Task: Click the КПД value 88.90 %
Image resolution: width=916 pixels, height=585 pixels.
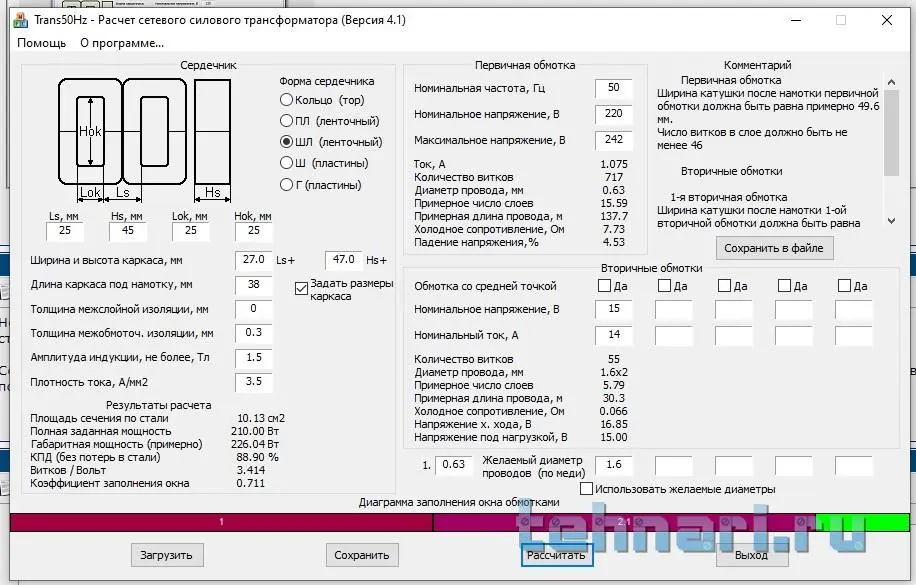Action: (x=258, y=457)
